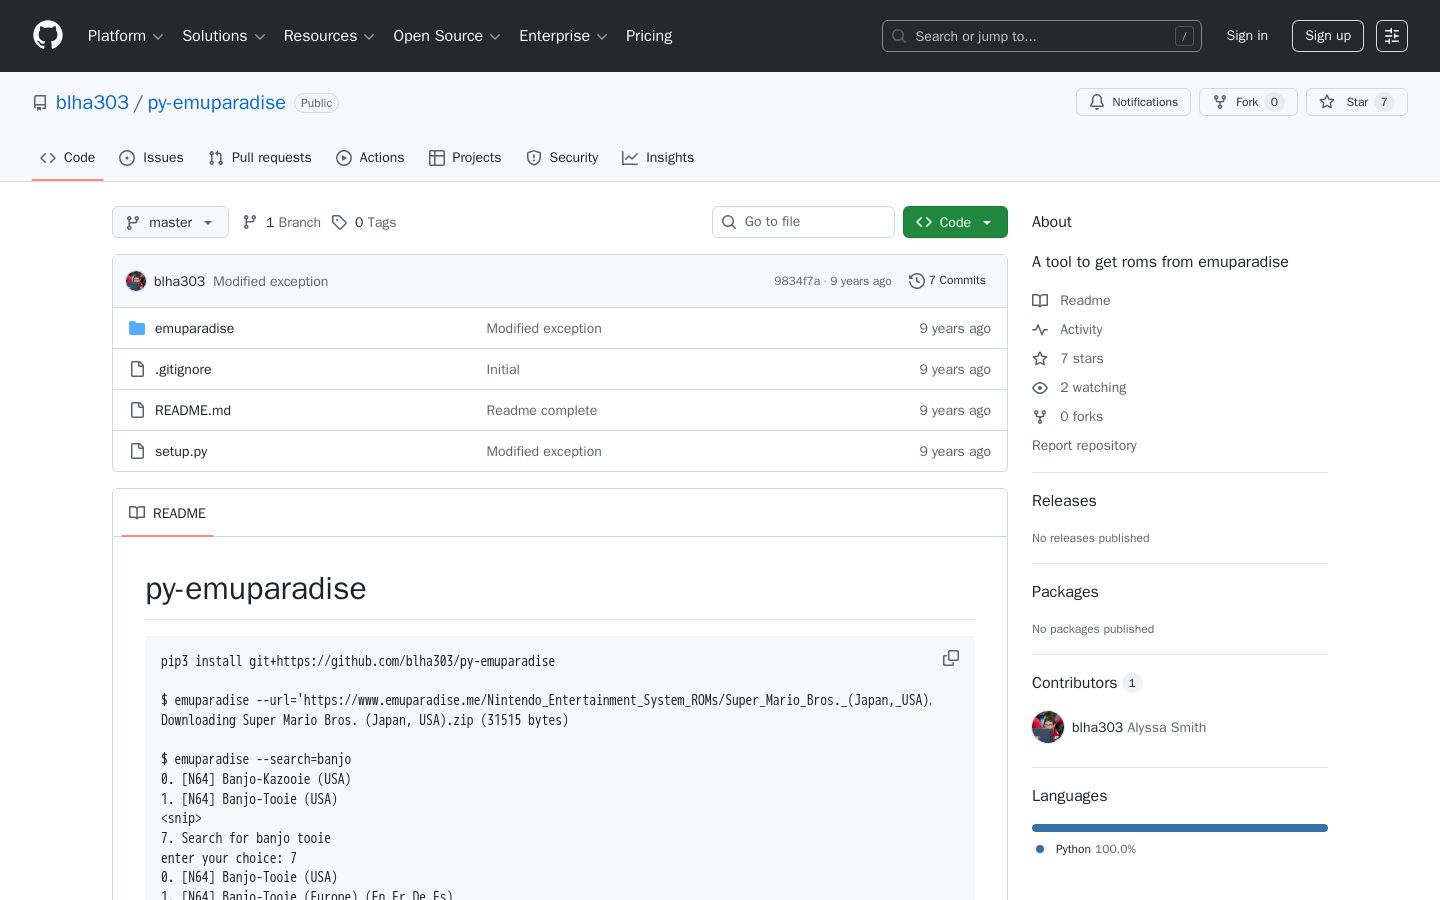Open the .gitignore file
1440x900 pixels.
(183, 369)
